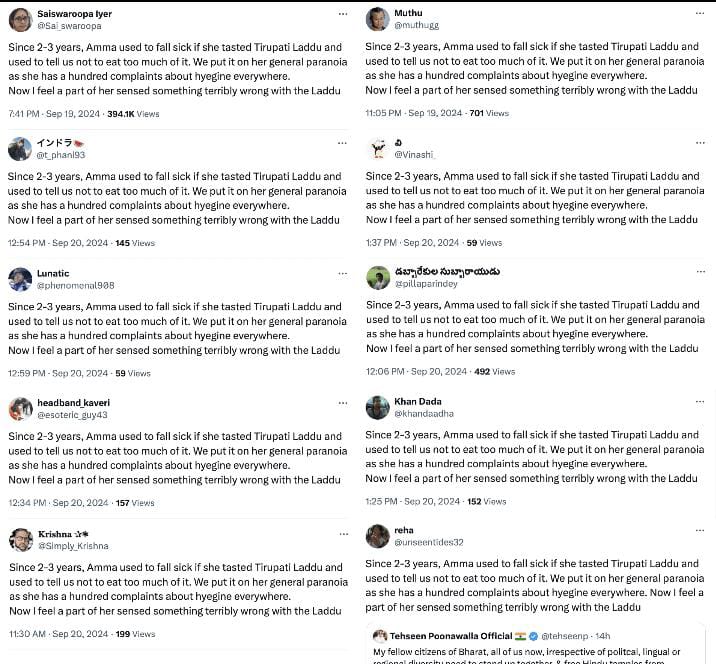This screenshot has height=664, width=716.
Task: Click the @phenomenal908 handle
Action: pos(76,285)
